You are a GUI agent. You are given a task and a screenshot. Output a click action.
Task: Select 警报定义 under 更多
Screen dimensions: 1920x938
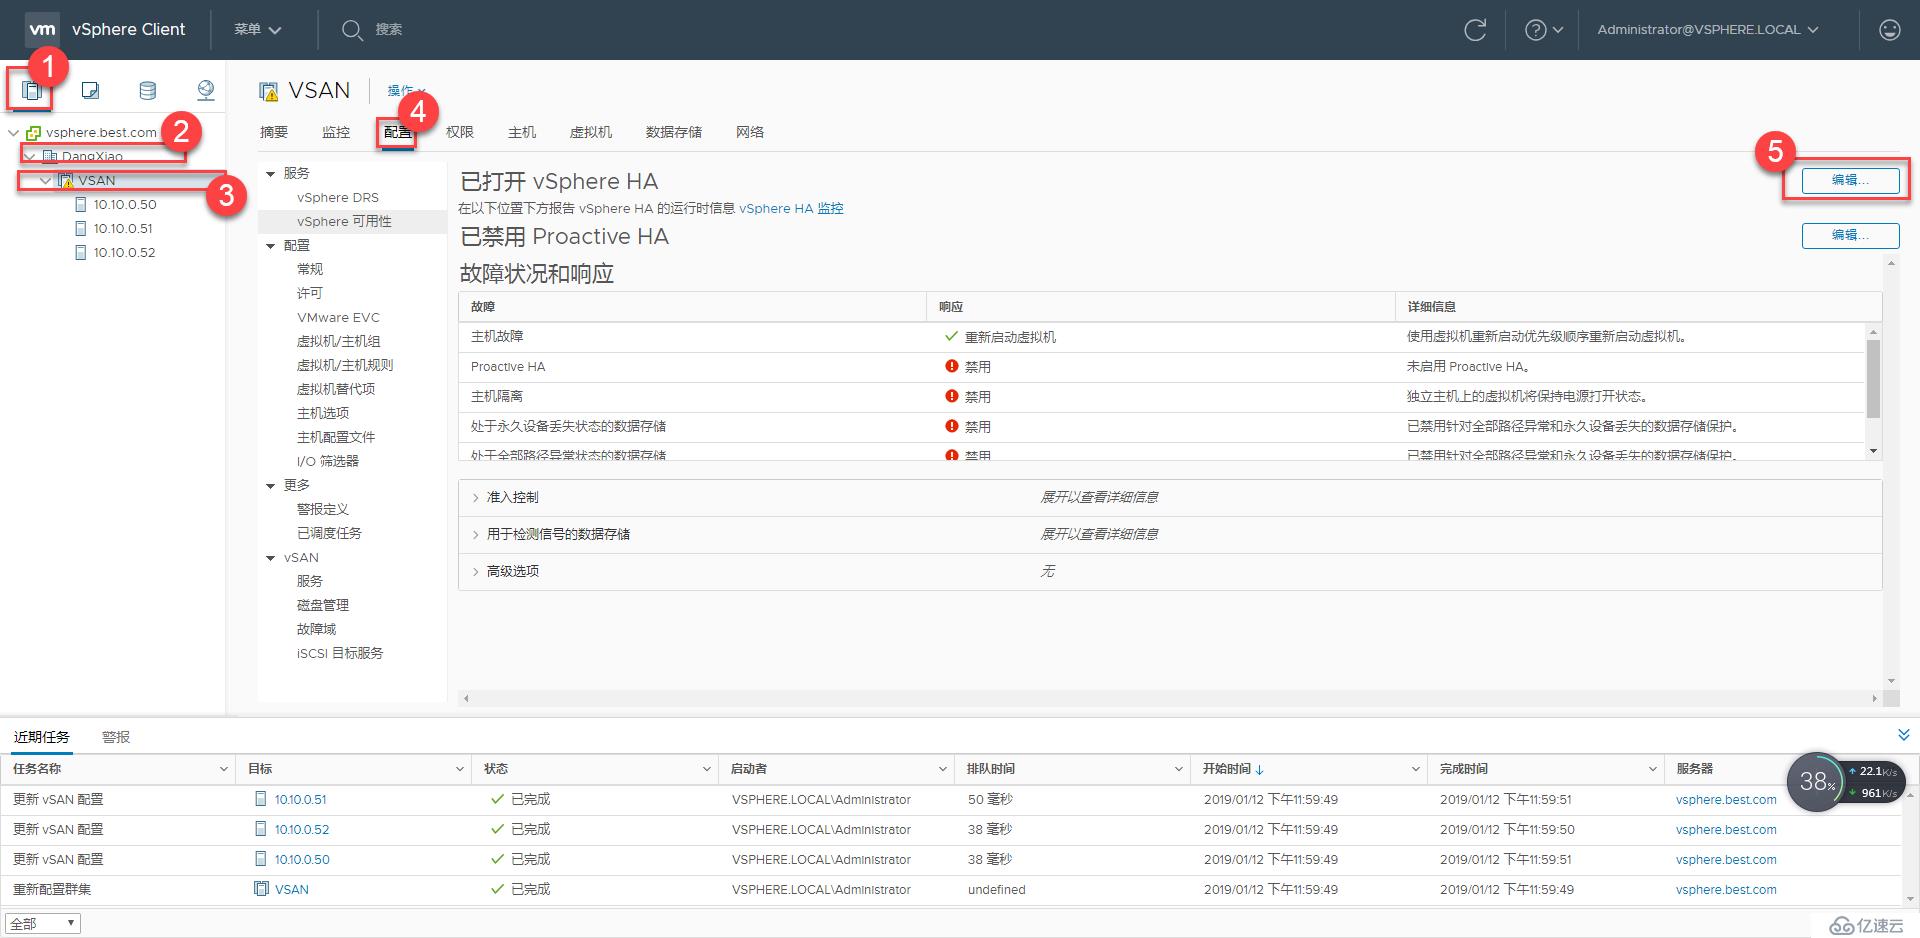[x=323, y=509]
